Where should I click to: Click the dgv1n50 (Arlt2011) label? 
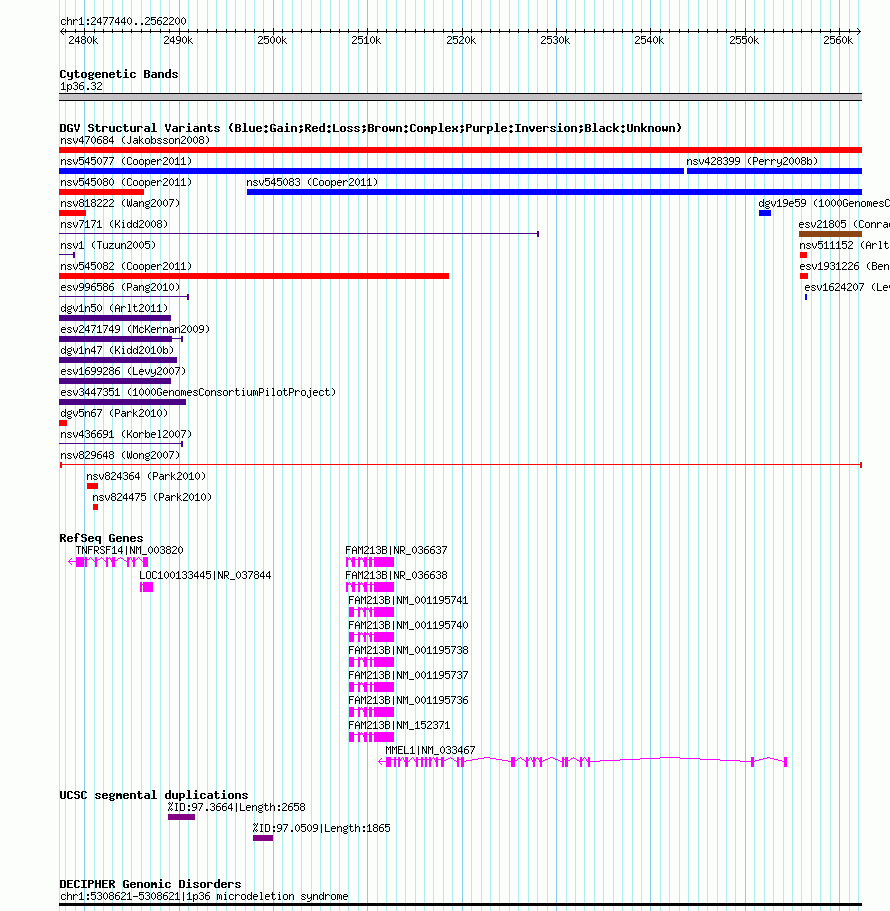114,308
